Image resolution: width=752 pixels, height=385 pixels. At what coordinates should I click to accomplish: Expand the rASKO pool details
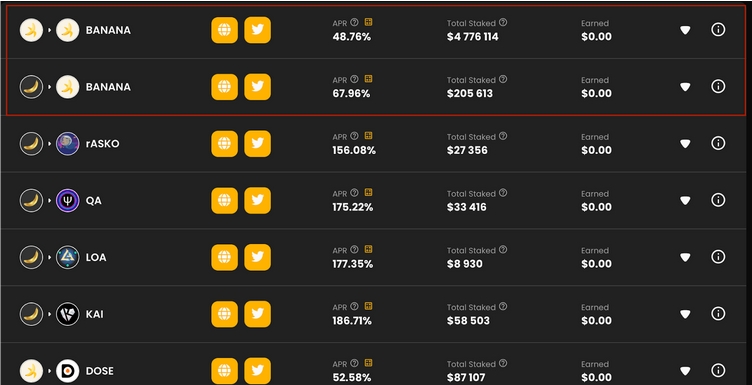685,143
